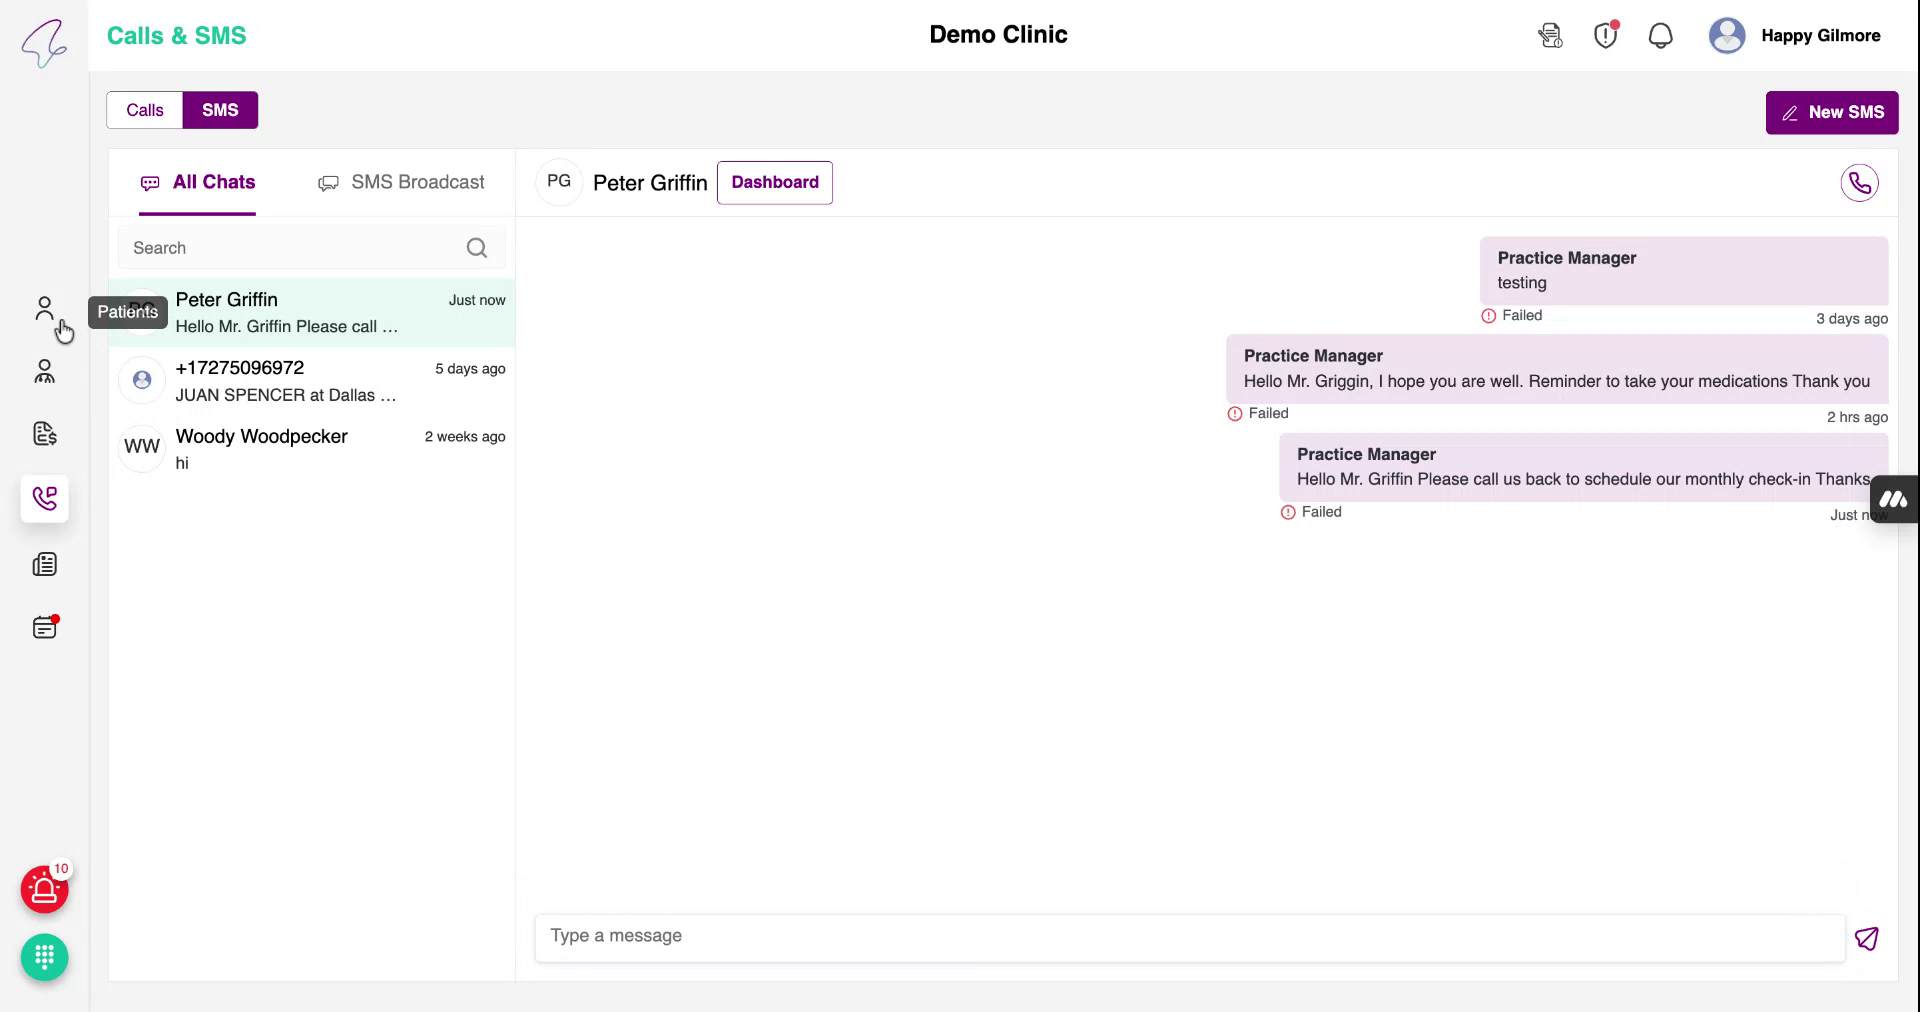This screenshot has width=1920, height=1012.
Task: Click the notification bell in the header
Action: click(x=1660, y=35)
